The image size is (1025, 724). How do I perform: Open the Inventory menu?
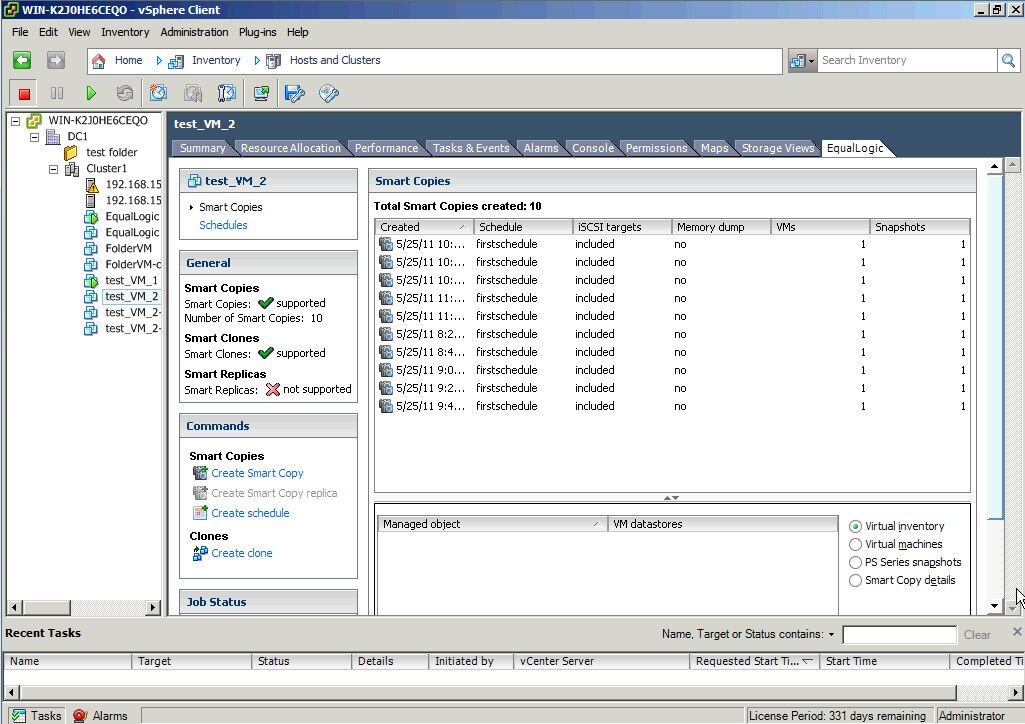[125, 32]
